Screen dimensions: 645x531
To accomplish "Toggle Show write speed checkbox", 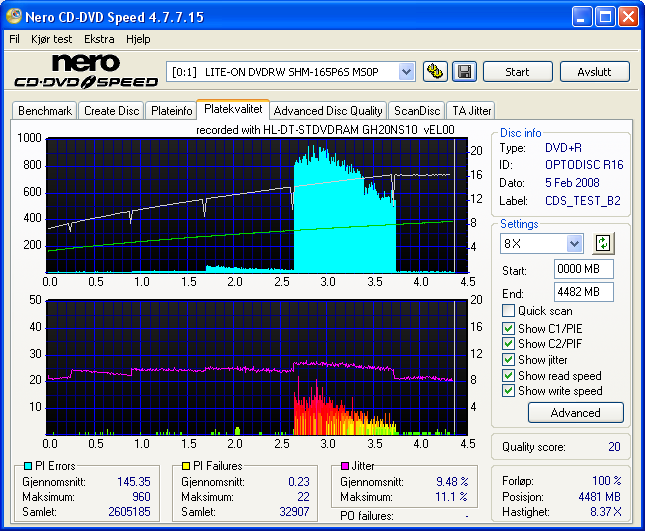I will coord(508,390).
